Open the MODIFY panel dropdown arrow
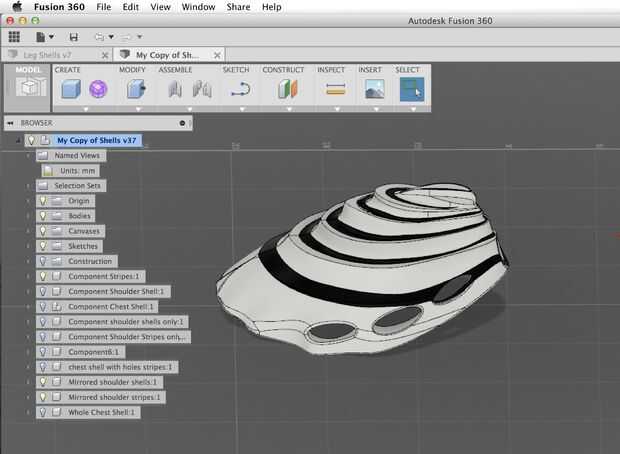Viewport: 620px width, 454px height. pyautogui.click(x=138, y=109)
